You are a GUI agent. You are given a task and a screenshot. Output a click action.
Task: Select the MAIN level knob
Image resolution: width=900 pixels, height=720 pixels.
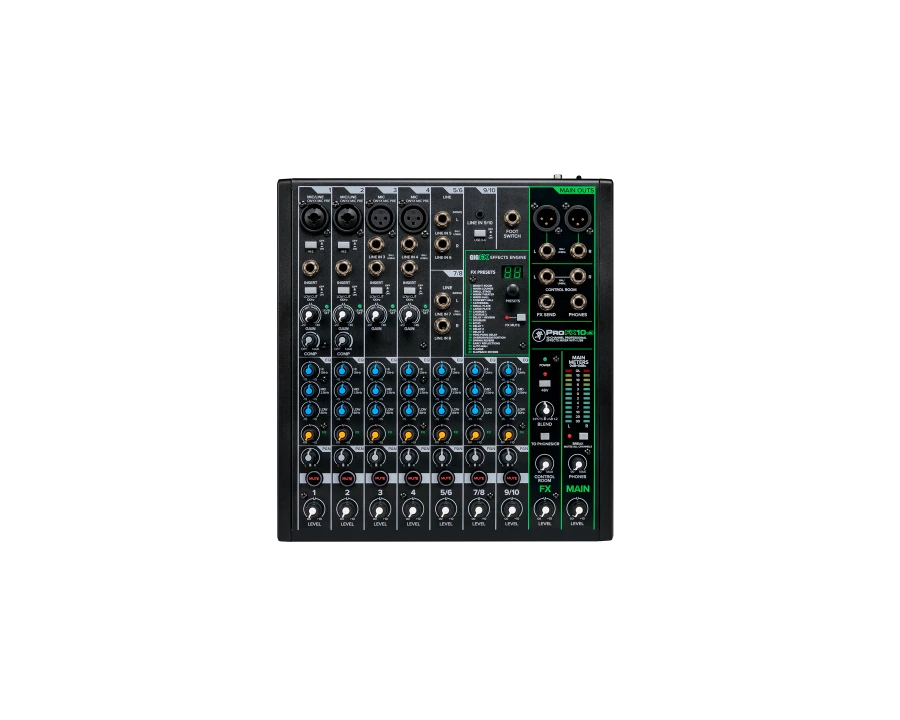click(577, 510)
